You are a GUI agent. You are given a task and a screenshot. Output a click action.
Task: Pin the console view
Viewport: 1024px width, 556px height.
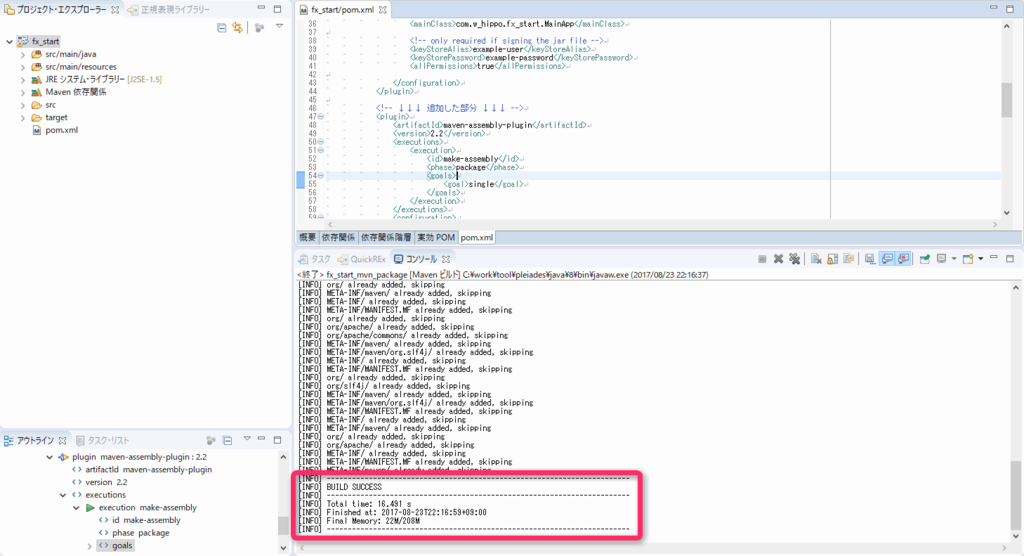point(925,259)
